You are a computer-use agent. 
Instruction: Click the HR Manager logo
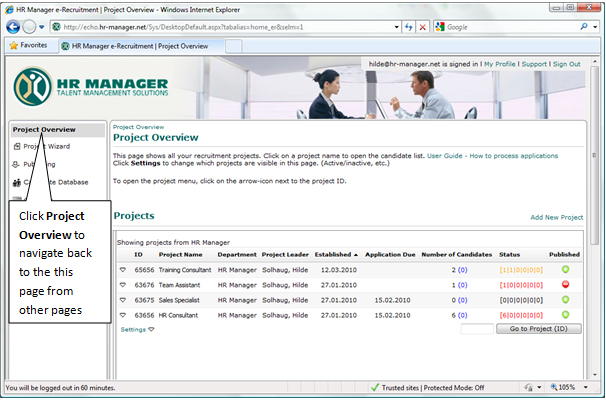point(91,87)
